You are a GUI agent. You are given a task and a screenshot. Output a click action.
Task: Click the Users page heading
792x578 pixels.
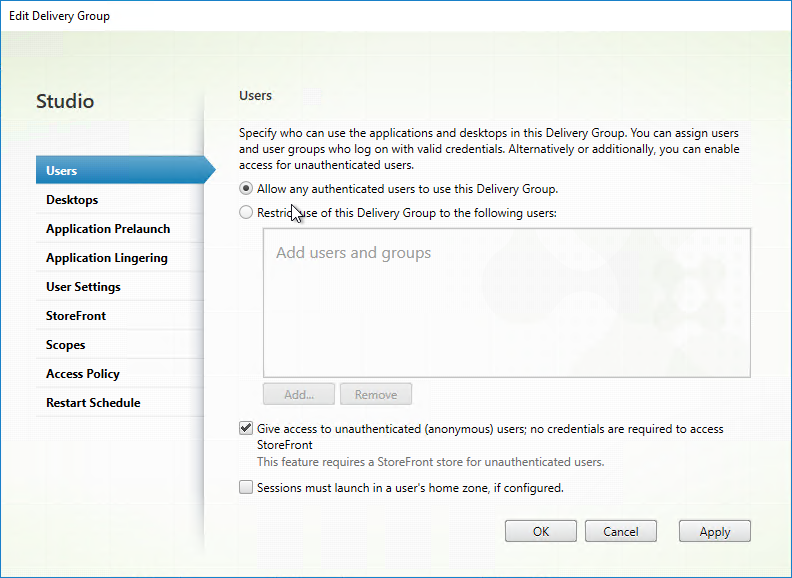tap(256, 95)
